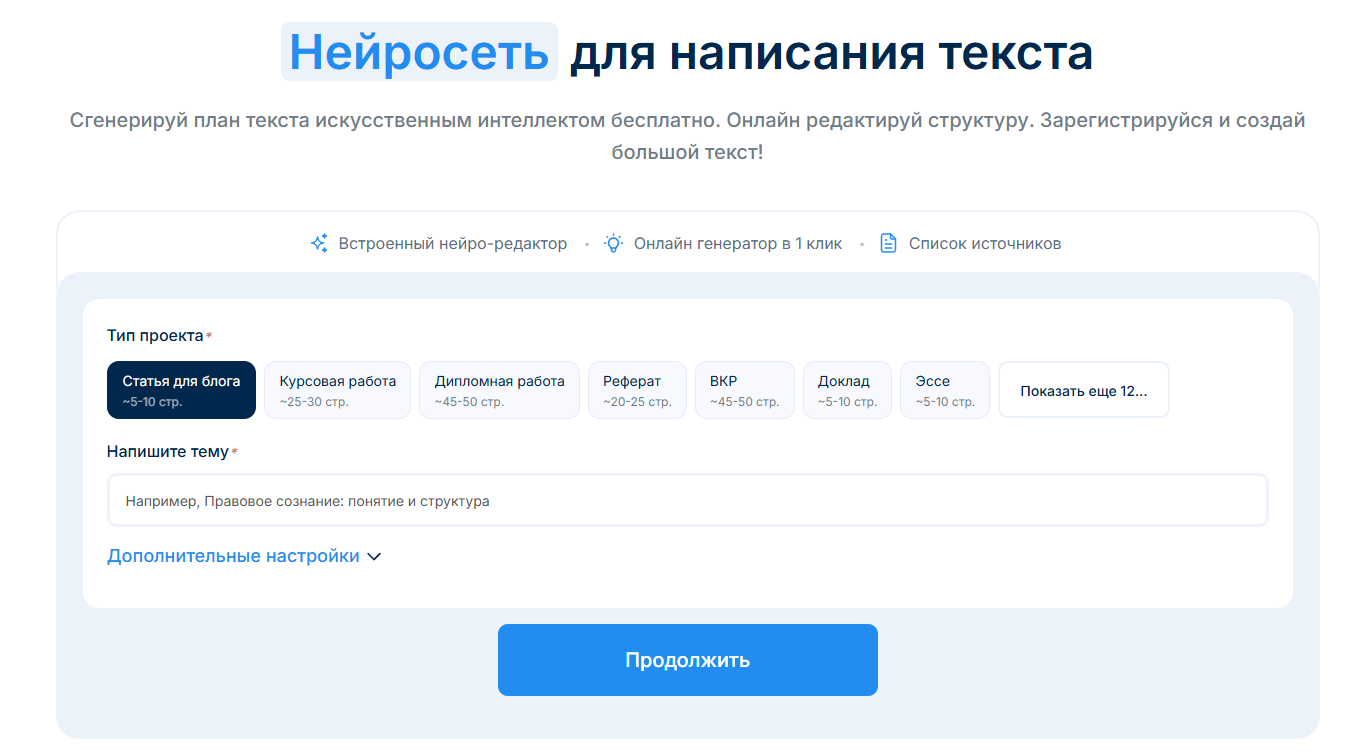Open 'Дополнительные настройки' link
Viewport: 1360px width, 754px height.
(233, 556)
